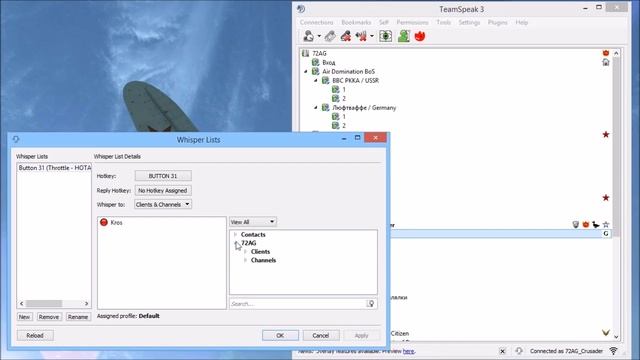The image size is (640, 360).
Task: Click the Rename button
Action: point(78,317)
